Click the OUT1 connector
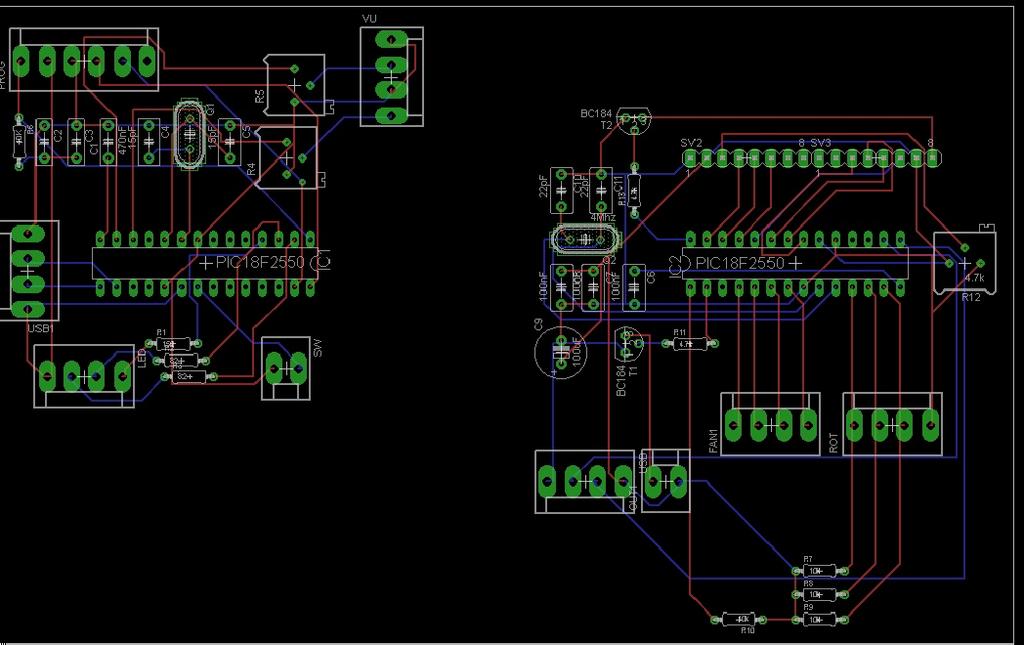Viewport: 1024px width, 645px height. pyautogui.click(x=584, y=482)
